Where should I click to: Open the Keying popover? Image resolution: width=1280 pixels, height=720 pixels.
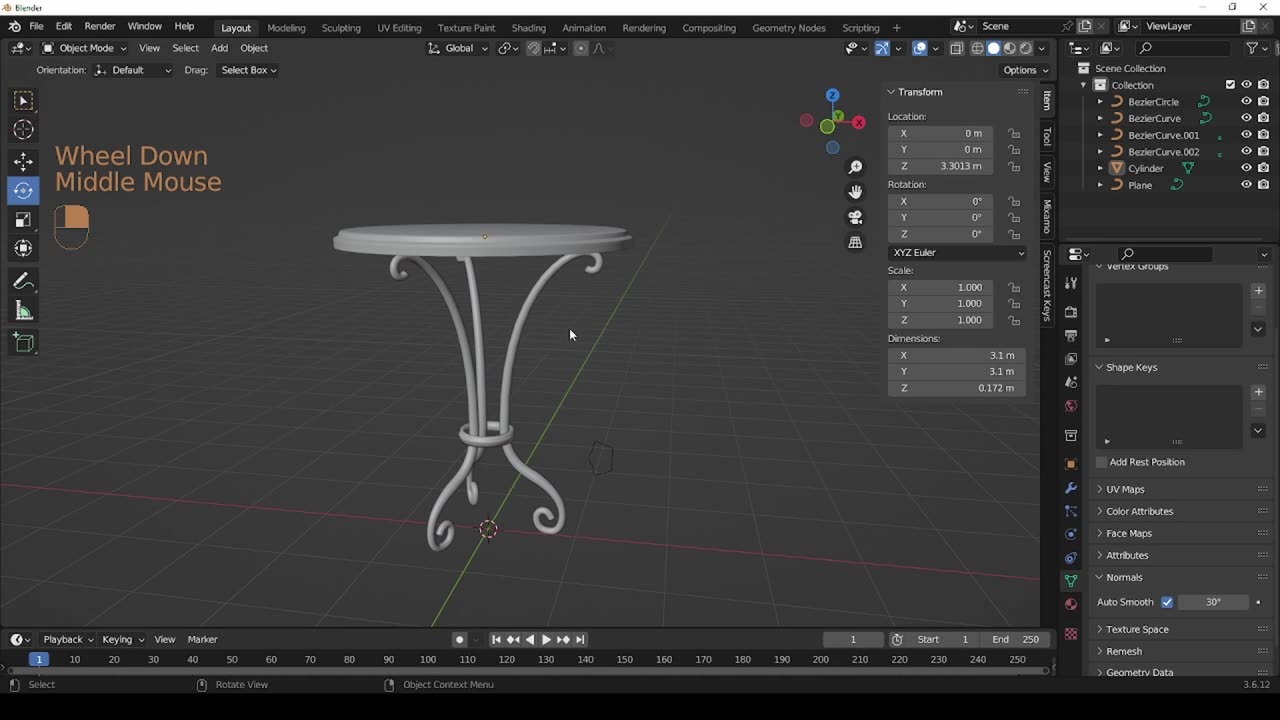click(x=122, y=640)
